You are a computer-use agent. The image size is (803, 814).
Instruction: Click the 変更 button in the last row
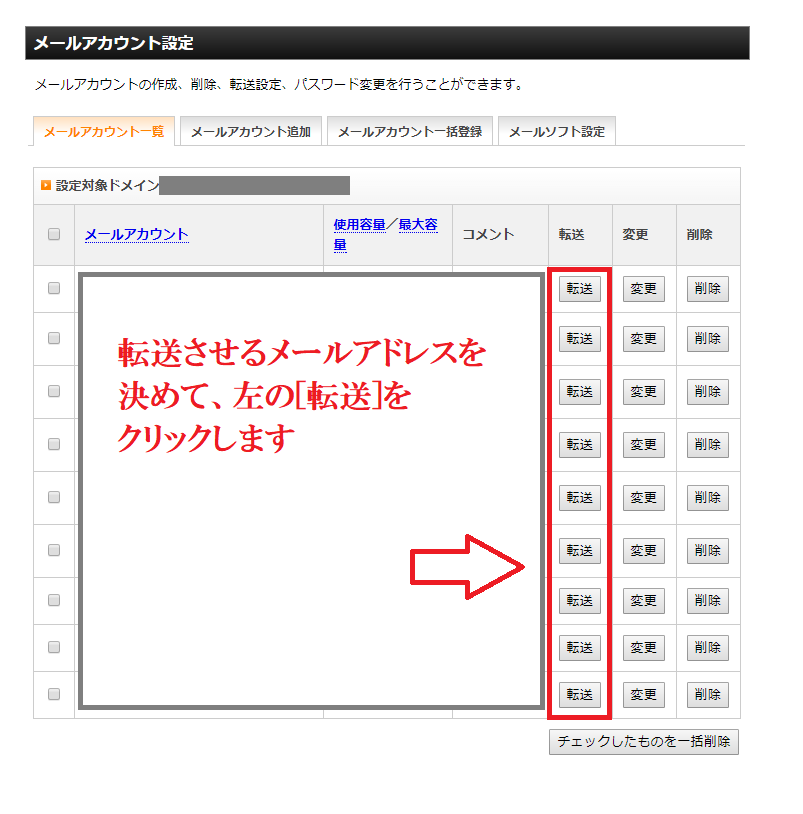[x=644, y=695]
